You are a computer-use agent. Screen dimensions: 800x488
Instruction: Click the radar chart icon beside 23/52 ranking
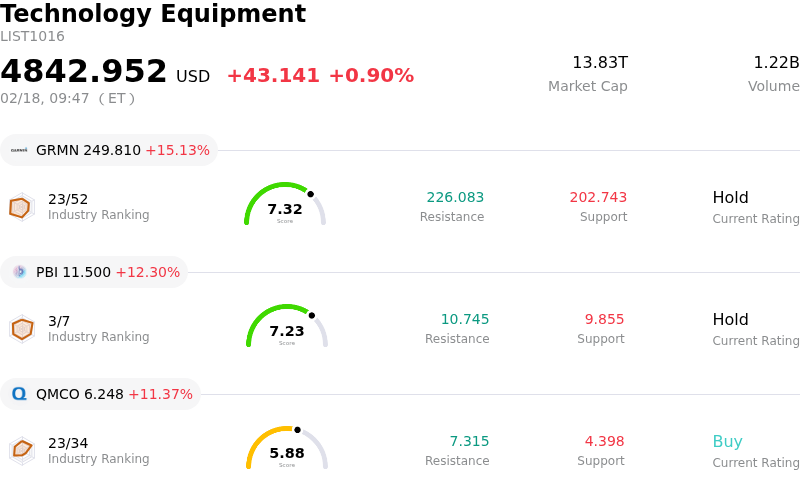(21, 207)
